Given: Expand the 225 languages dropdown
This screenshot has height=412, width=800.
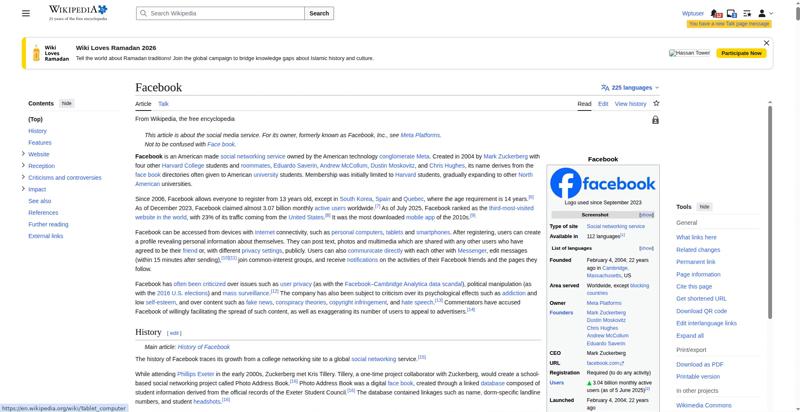Looking at the screenshot, I should [x=630, y=88].
